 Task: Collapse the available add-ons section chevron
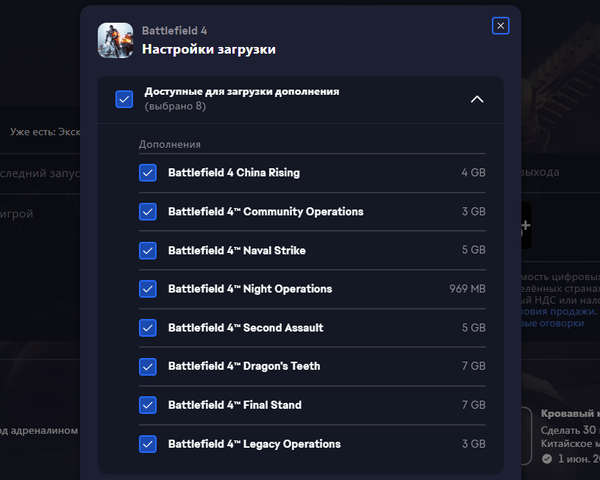point(477,100)
